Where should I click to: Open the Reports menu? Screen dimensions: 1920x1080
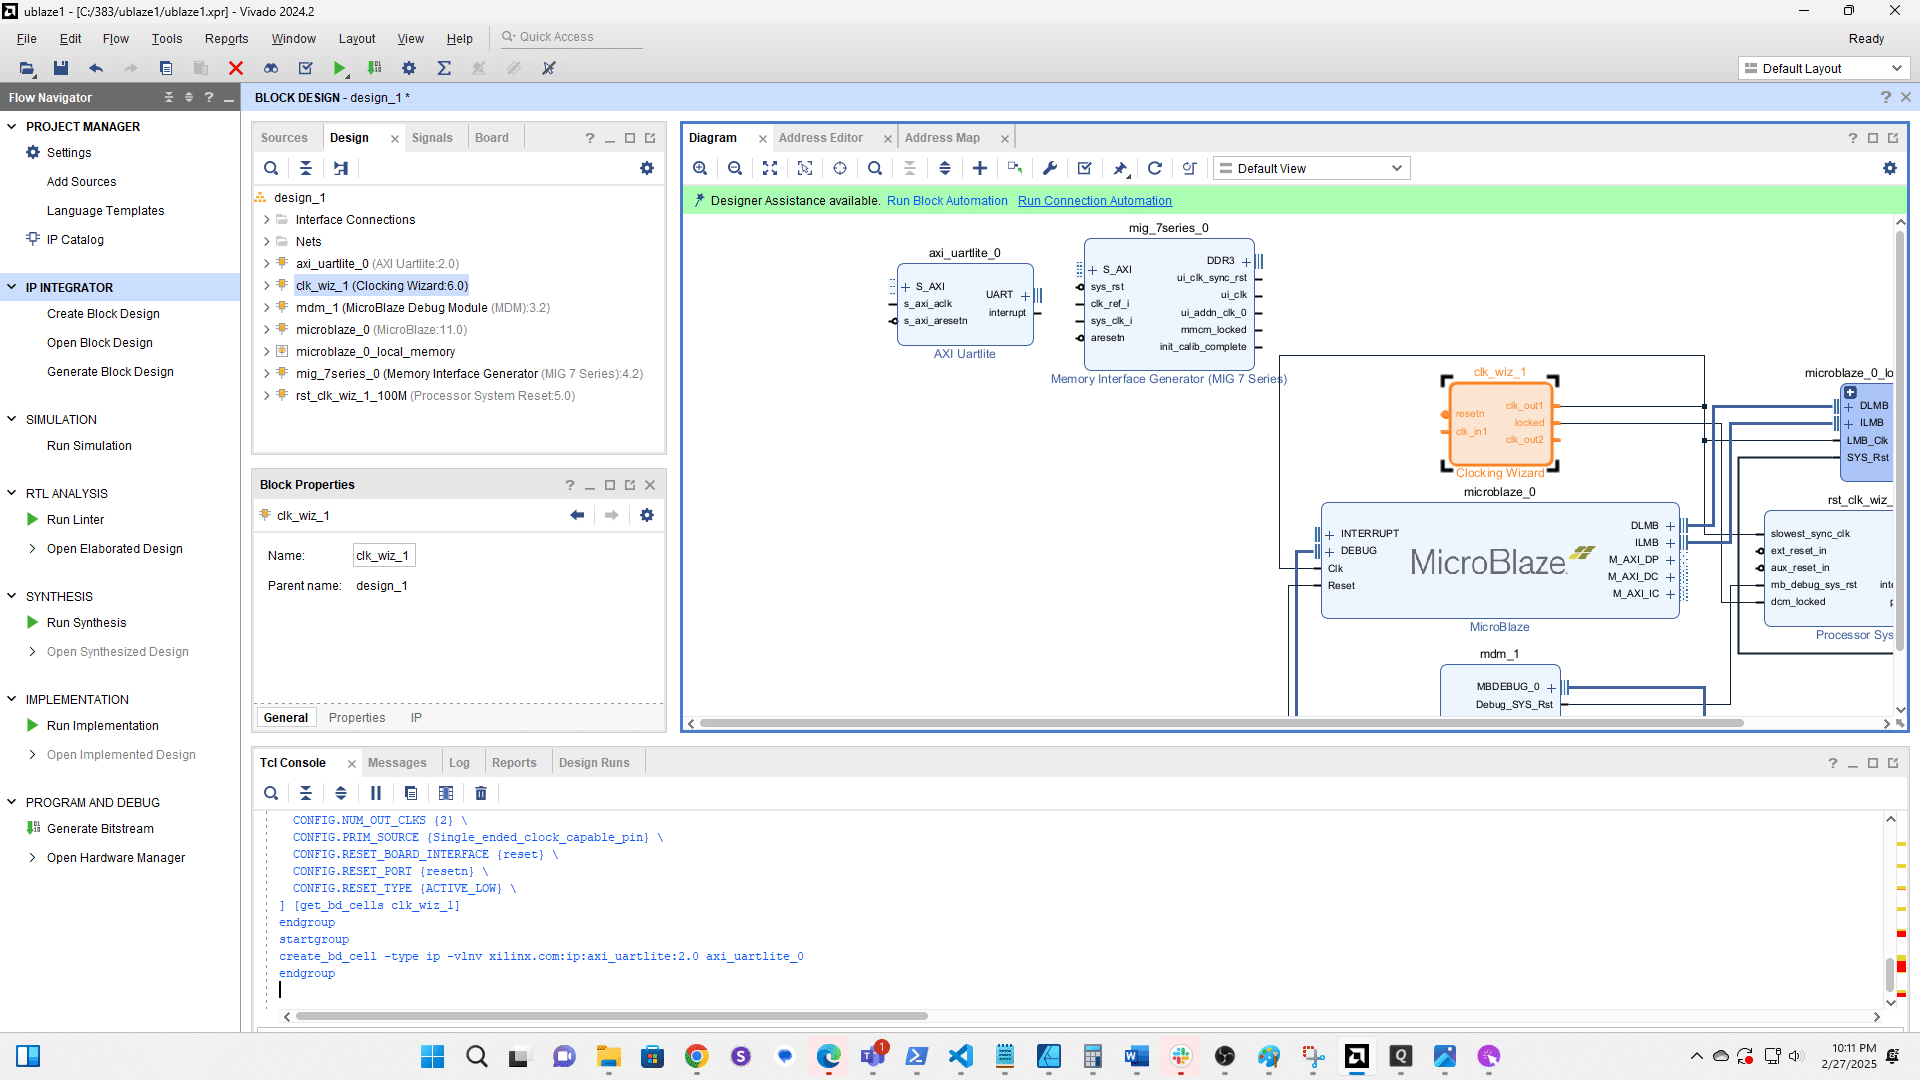pyautogui.click(x=226, y=38)
